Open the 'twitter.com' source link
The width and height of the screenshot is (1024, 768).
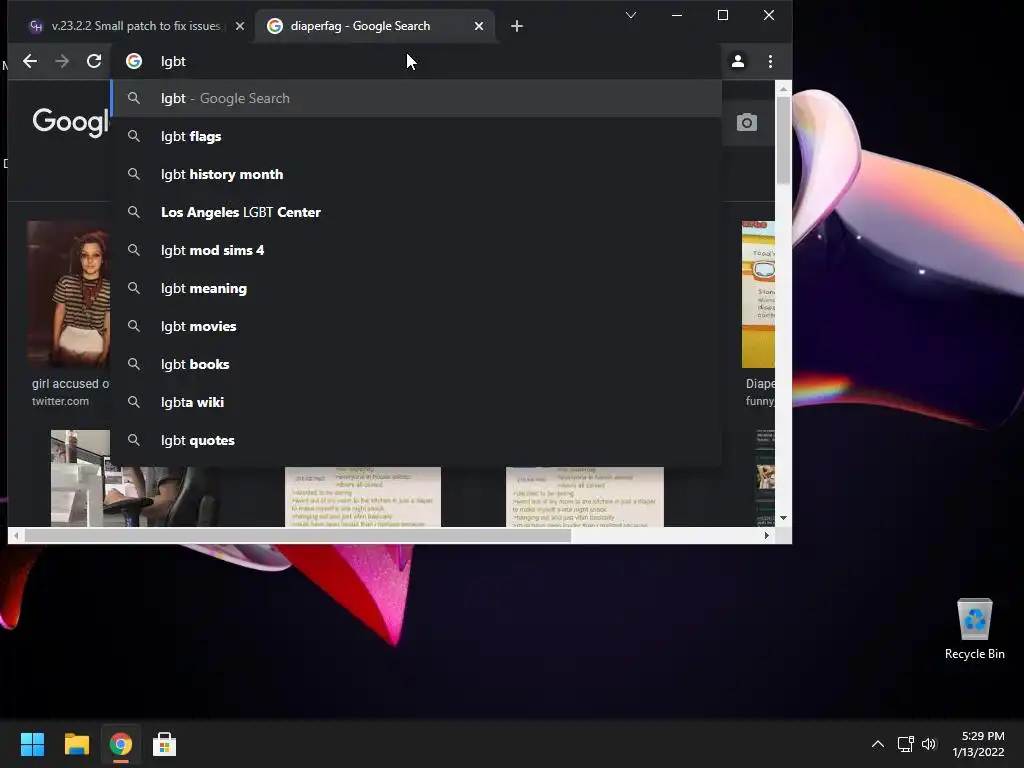pyautogui.click(x=60, y=401)
